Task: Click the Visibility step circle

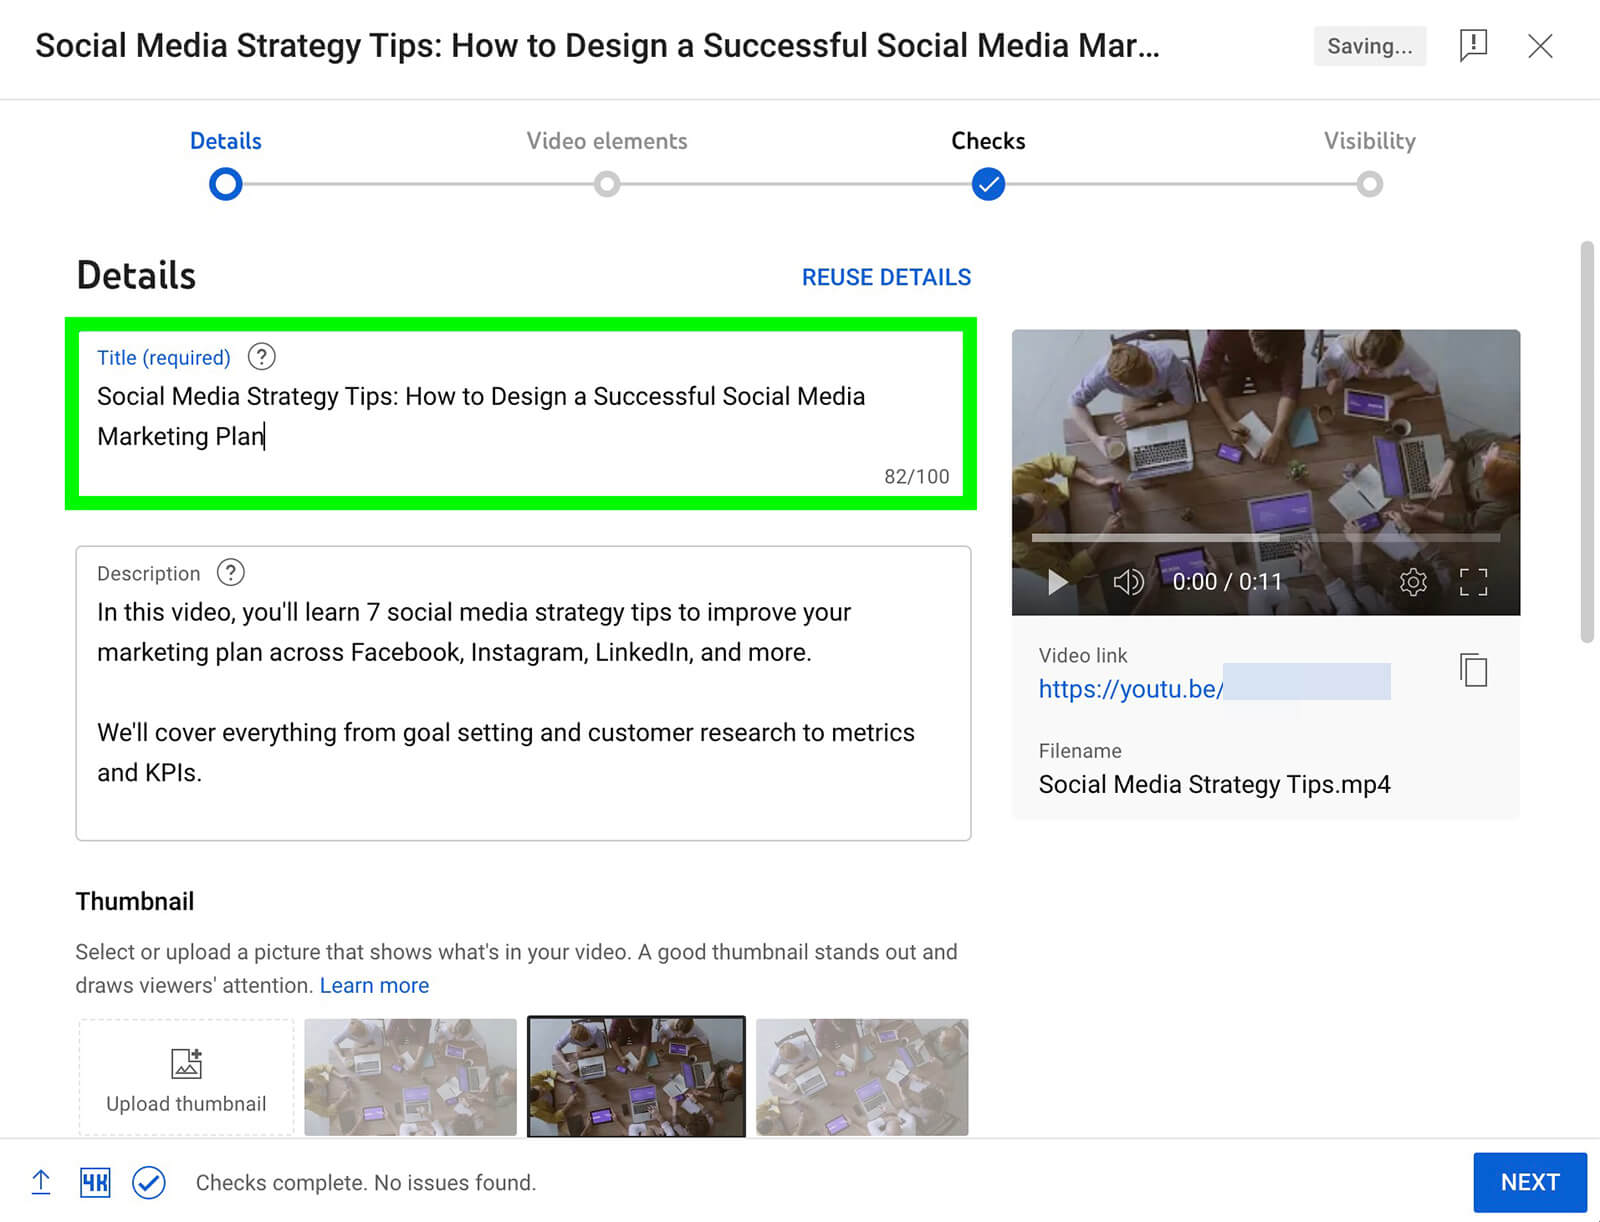Action: 1370,184
